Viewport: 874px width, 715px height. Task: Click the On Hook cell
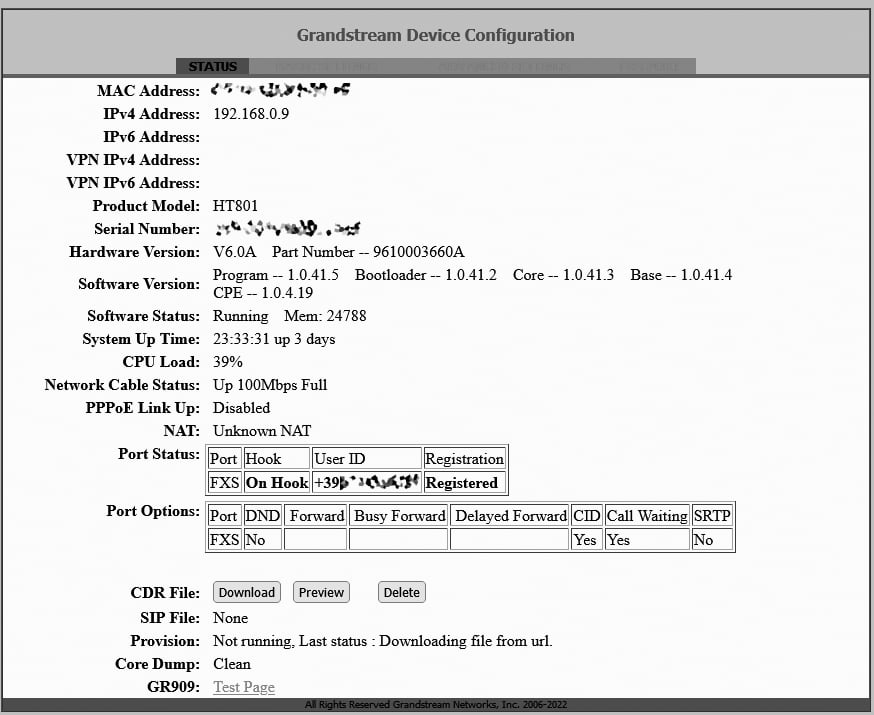tap(276, 483)
